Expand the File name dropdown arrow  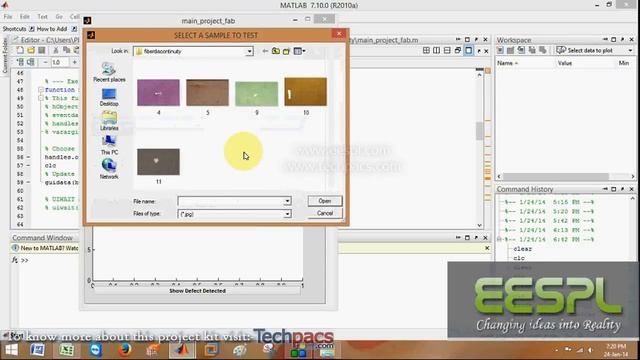[x=287, y=201]
